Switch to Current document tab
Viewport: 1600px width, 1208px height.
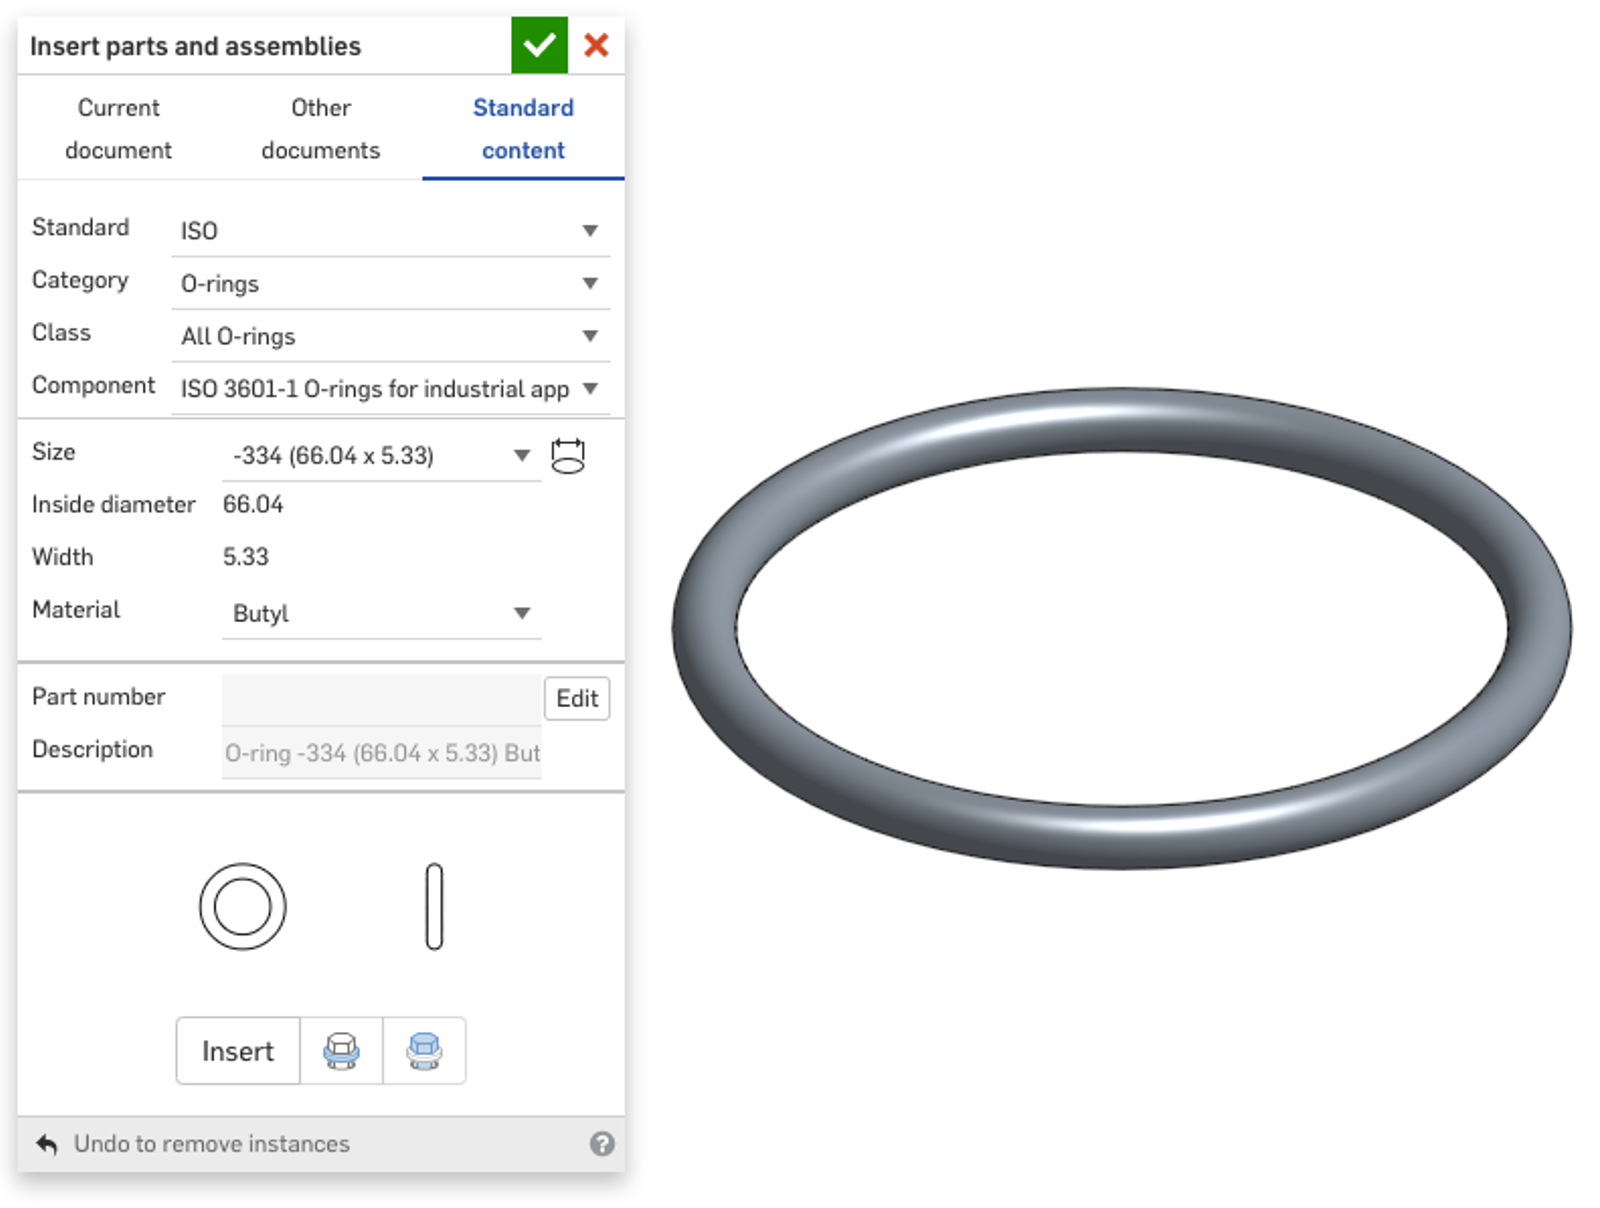118,129
